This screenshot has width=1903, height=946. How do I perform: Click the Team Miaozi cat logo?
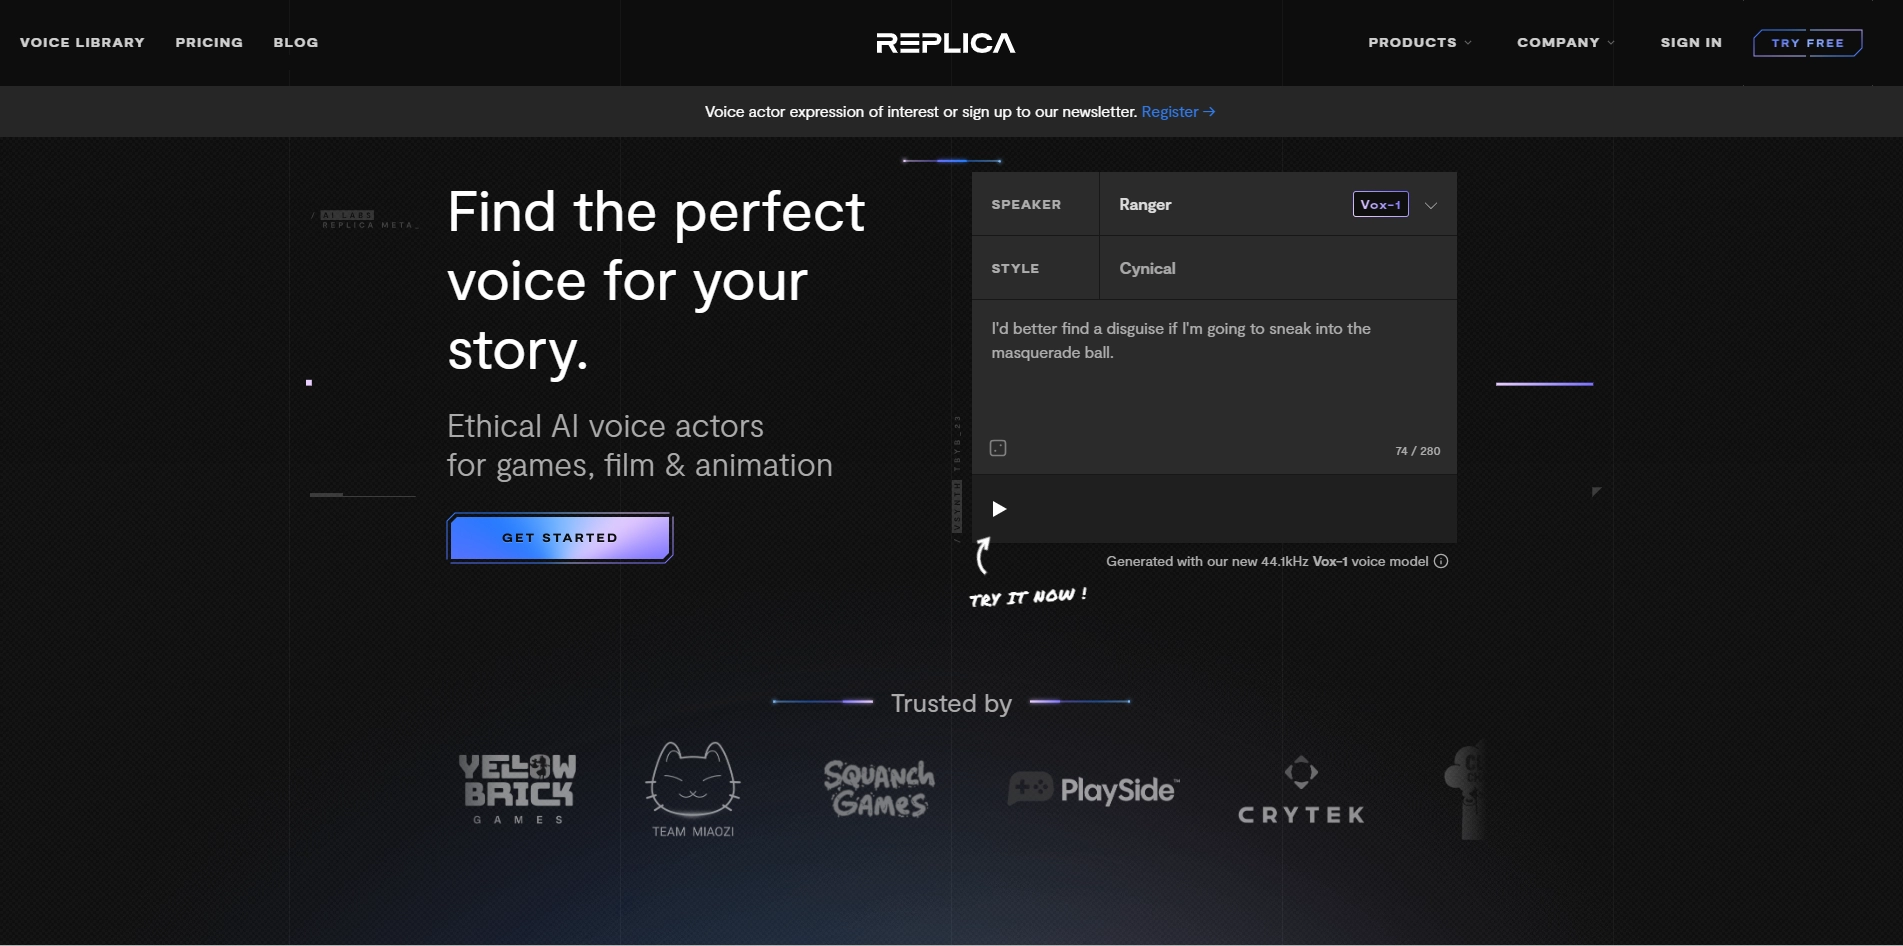pyautogui.click(x=693, y=790)
